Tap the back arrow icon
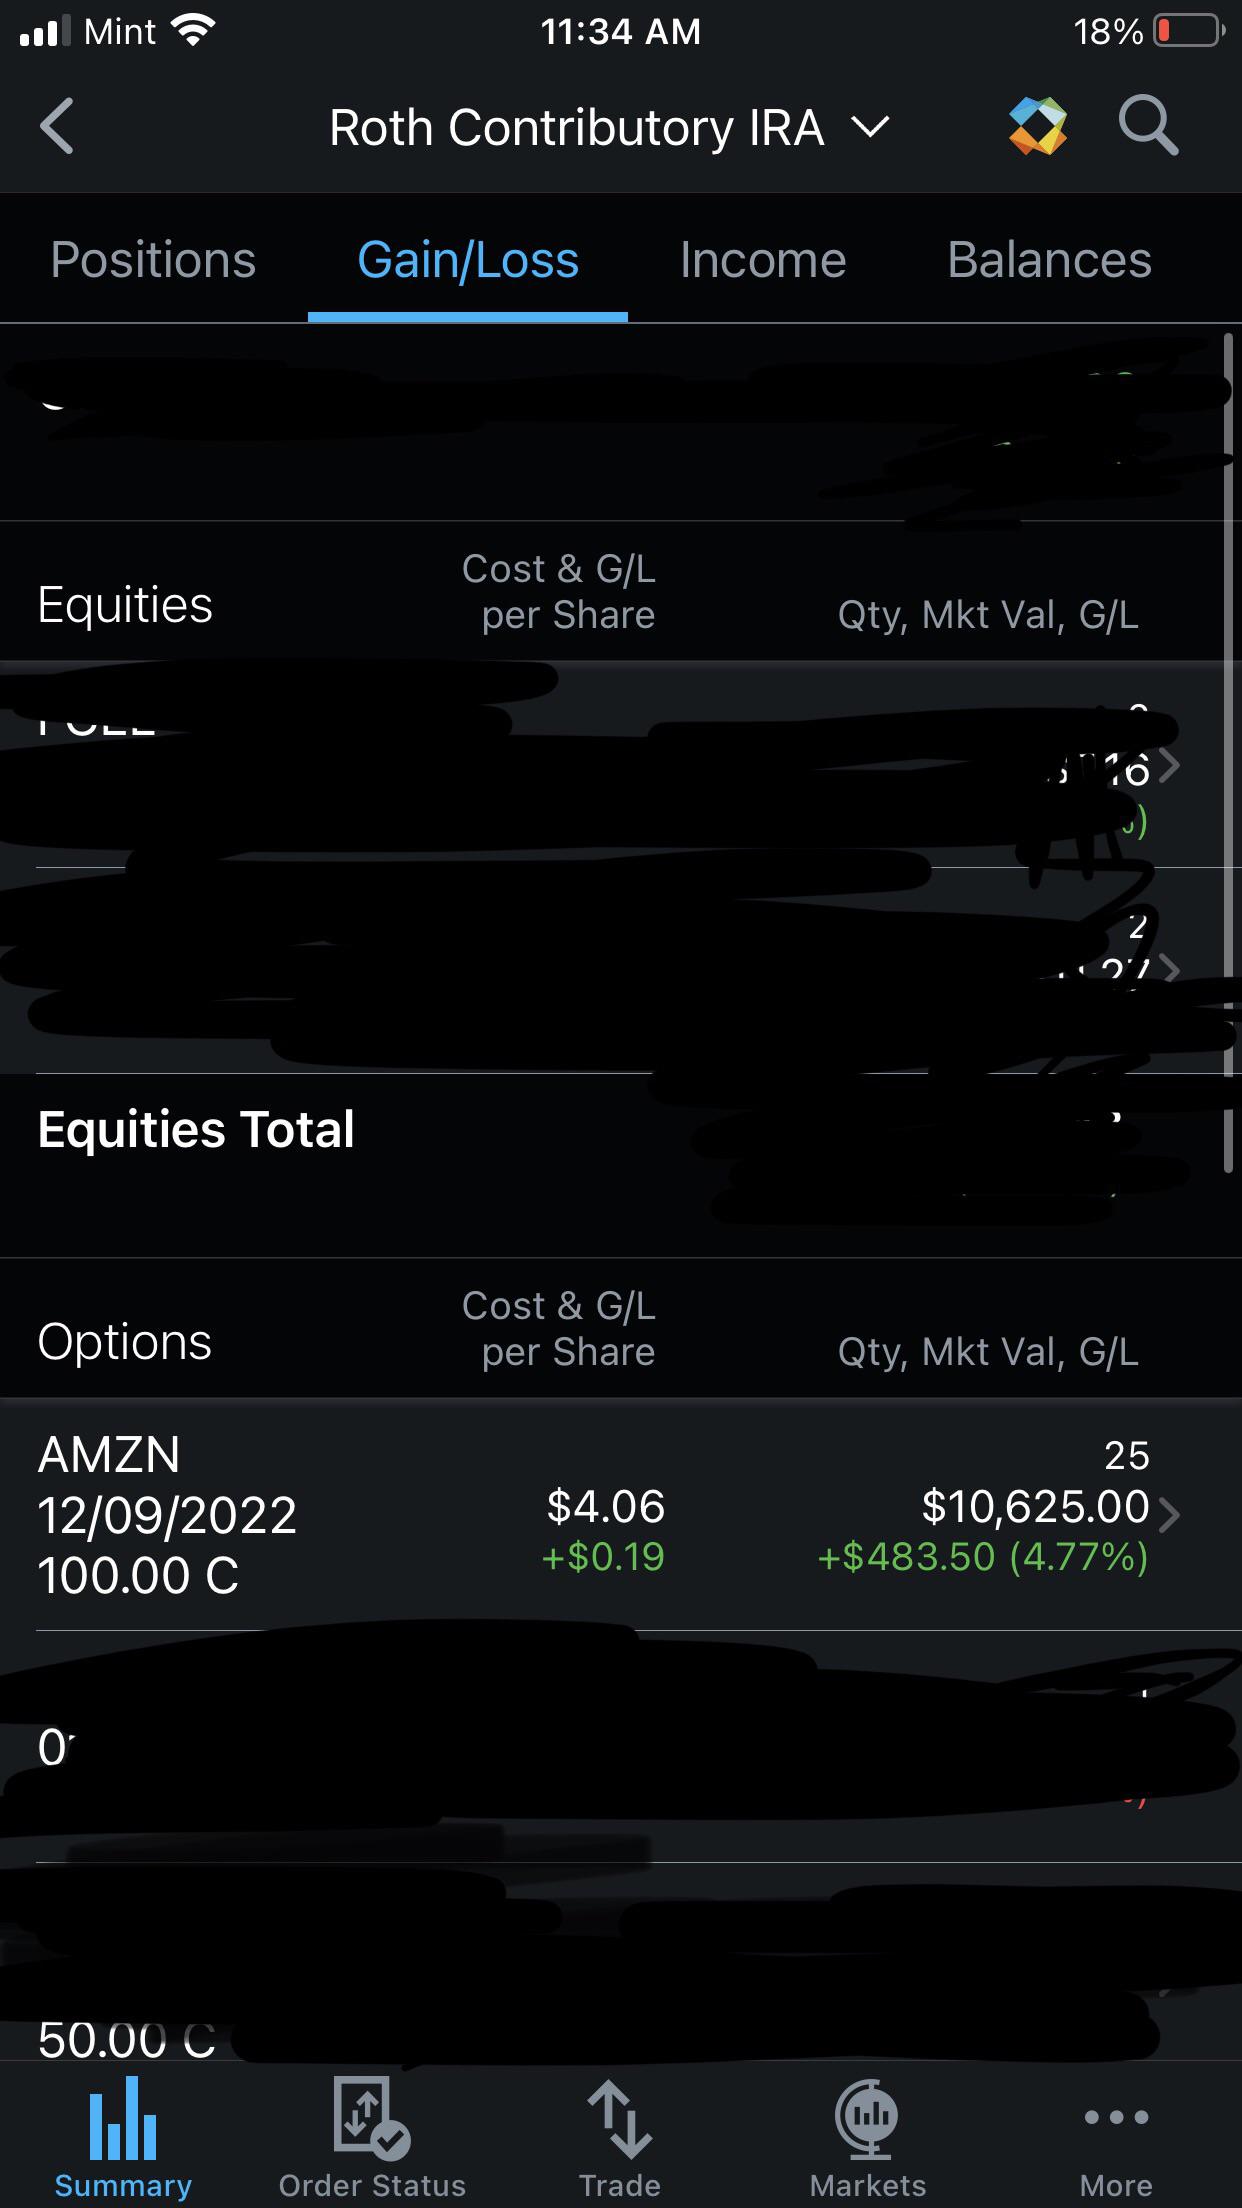Image resolution: width=1242 pixels, height=2208 pixels. (57, 127)
